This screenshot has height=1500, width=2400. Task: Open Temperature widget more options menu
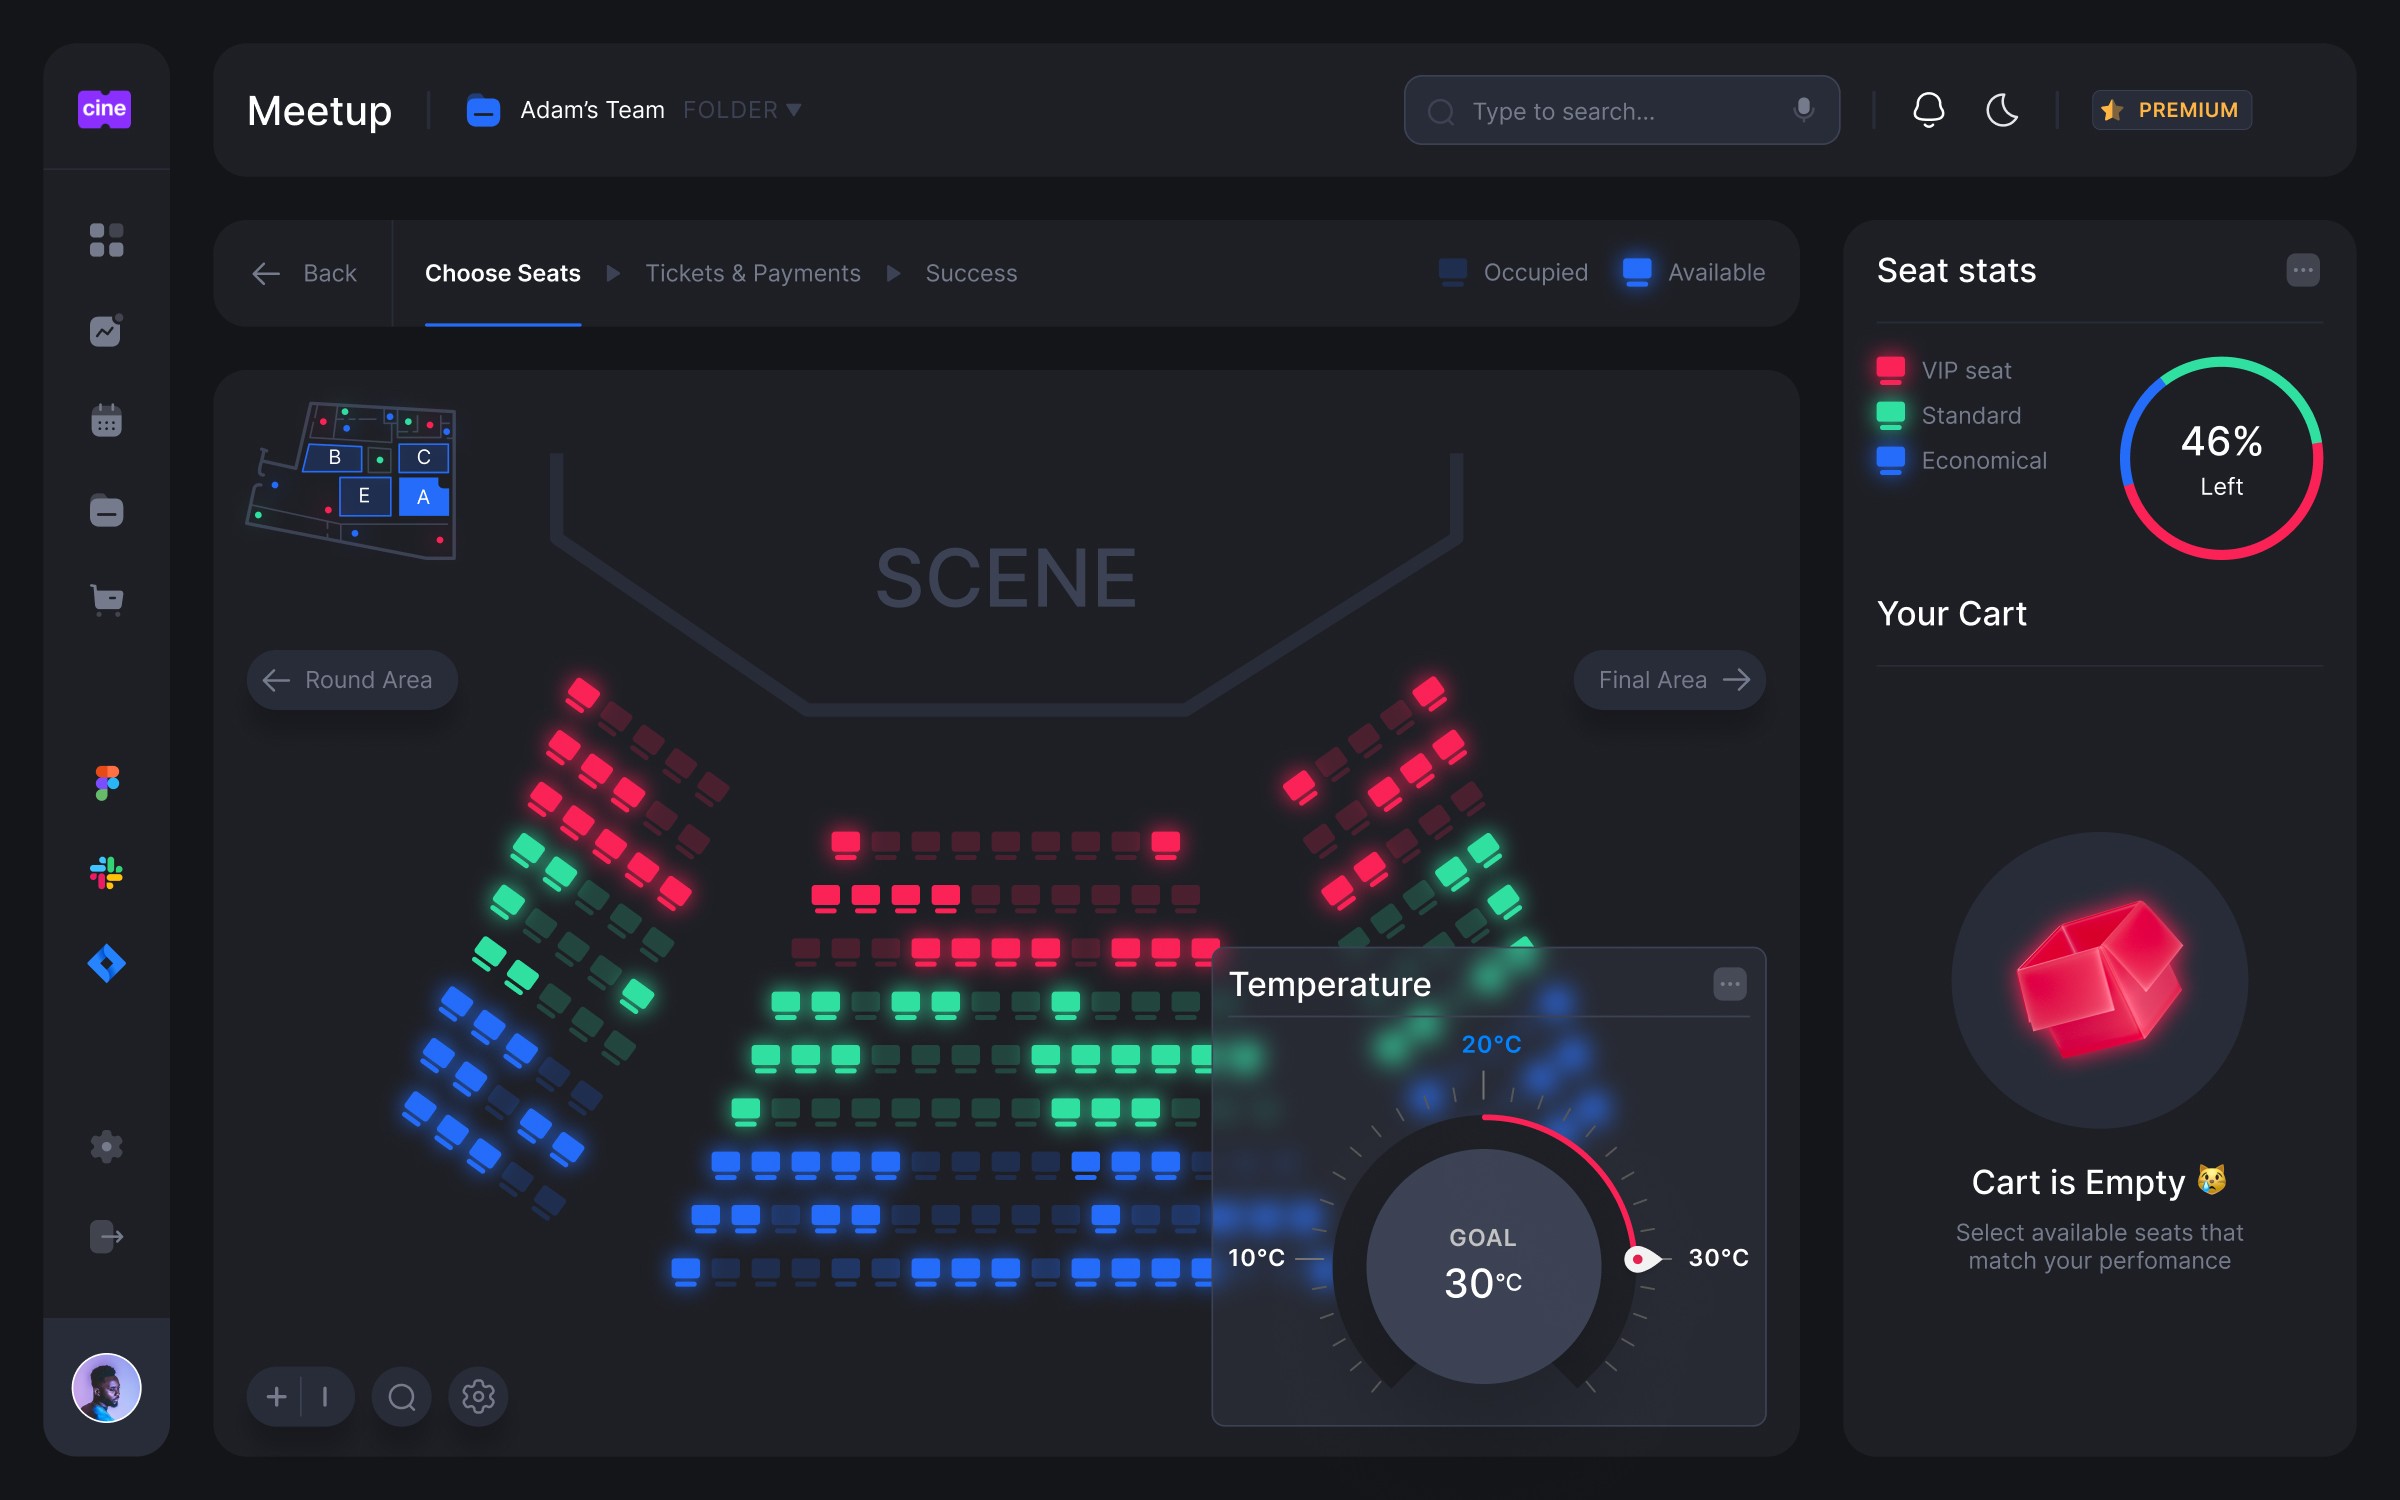click(1729, 984)
